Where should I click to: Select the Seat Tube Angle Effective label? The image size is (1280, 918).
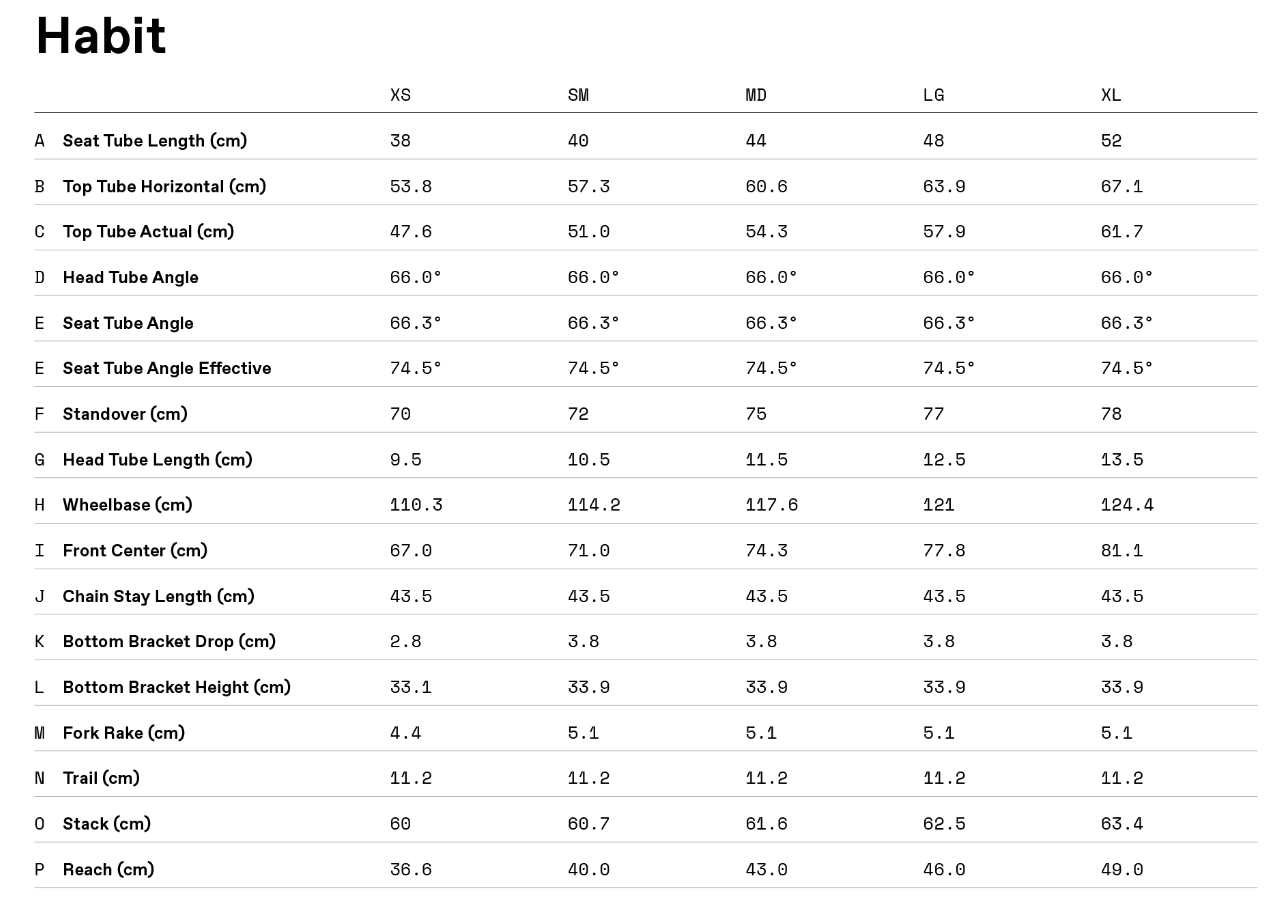point(167,368)
